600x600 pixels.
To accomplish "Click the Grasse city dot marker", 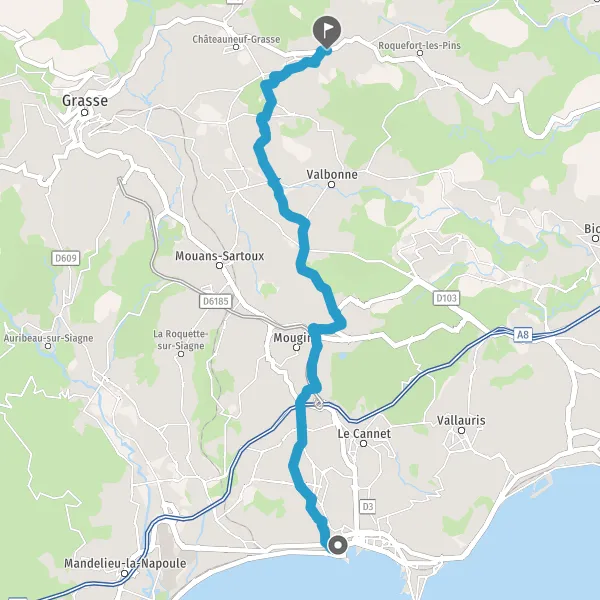I will [85, 112].
